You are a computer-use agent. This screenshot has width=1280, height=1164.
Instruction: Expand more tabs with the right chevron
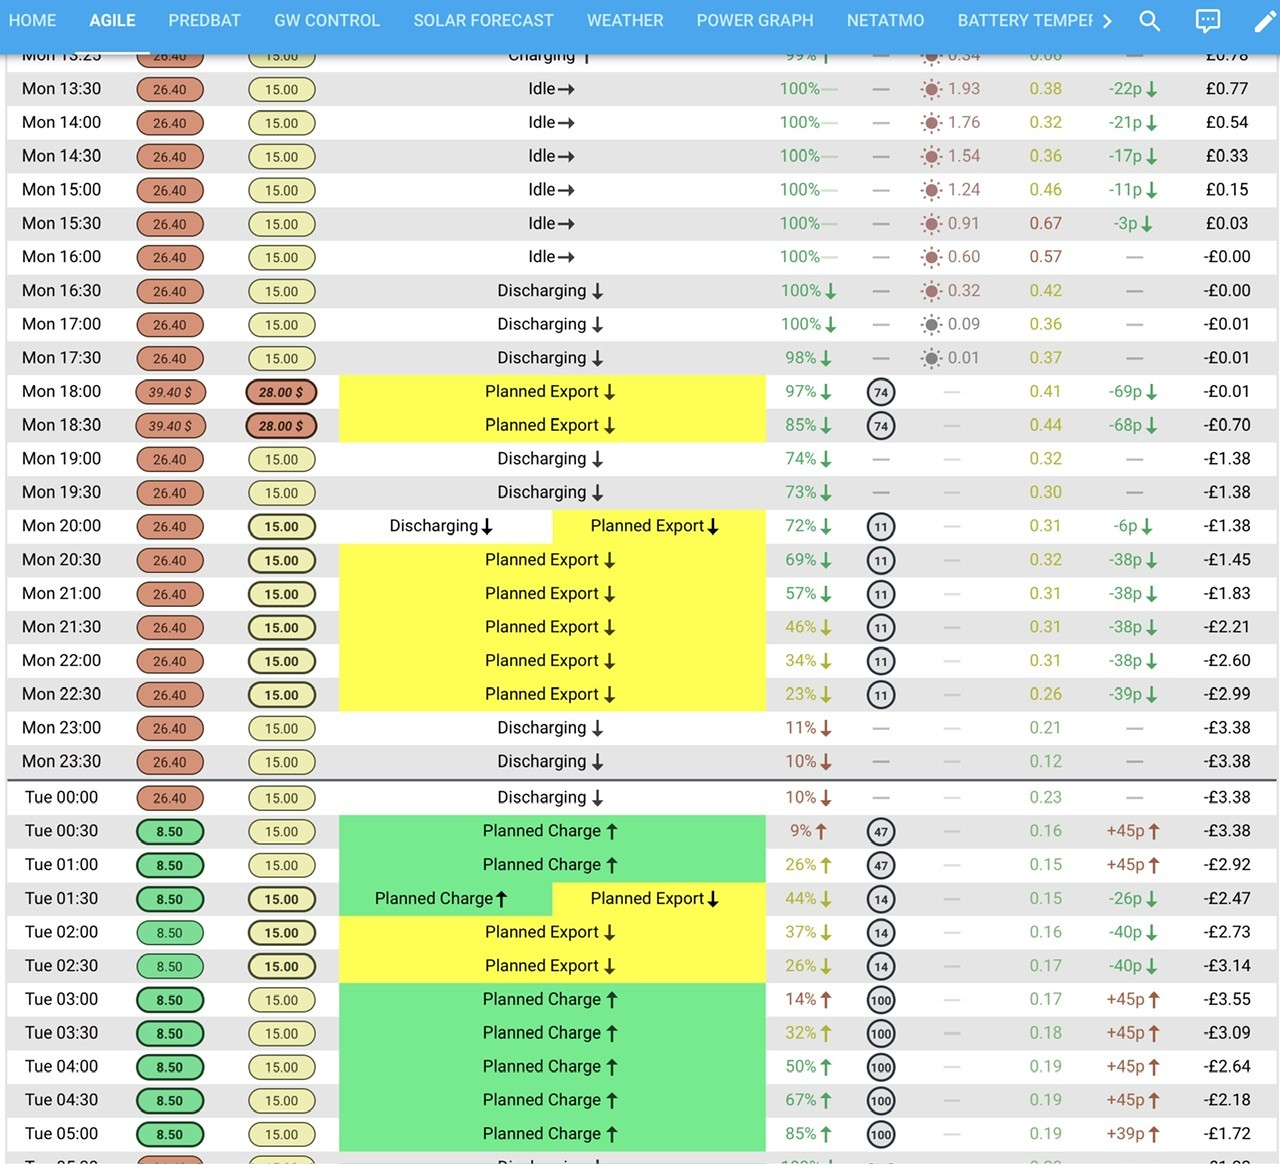point(1107,21)
